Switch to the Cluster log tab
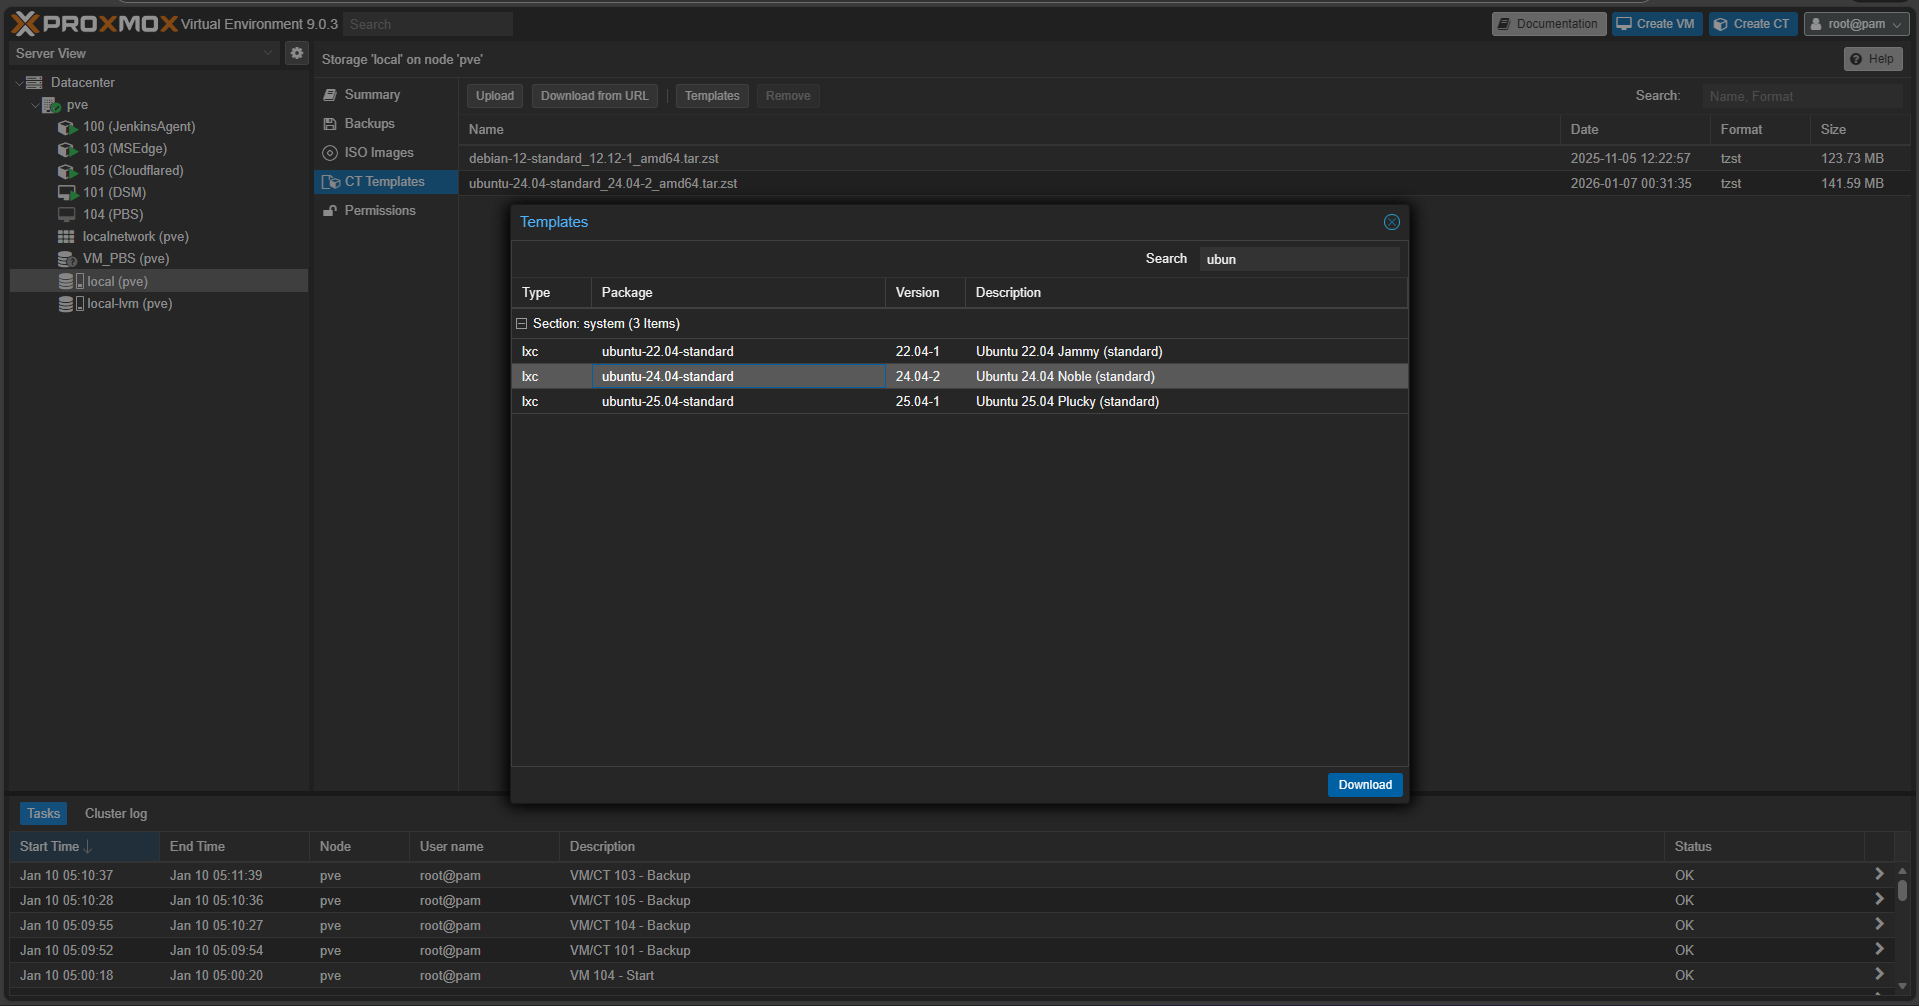 coord(116,814)
